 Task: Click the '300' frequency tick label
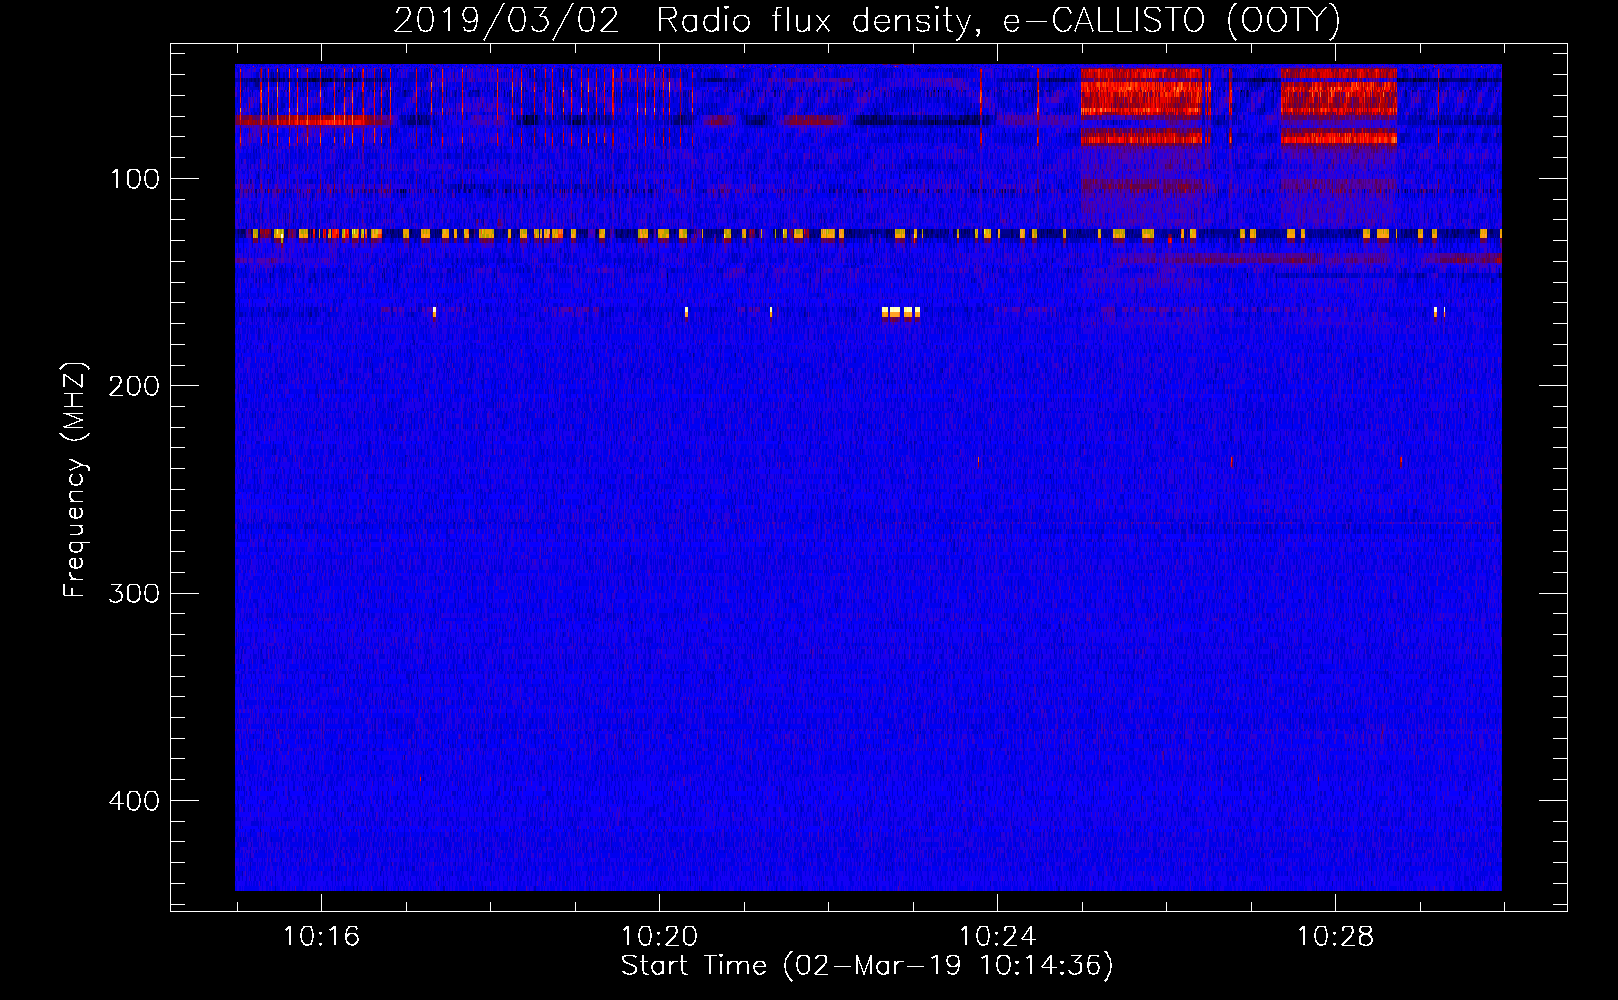coord(135,593)
